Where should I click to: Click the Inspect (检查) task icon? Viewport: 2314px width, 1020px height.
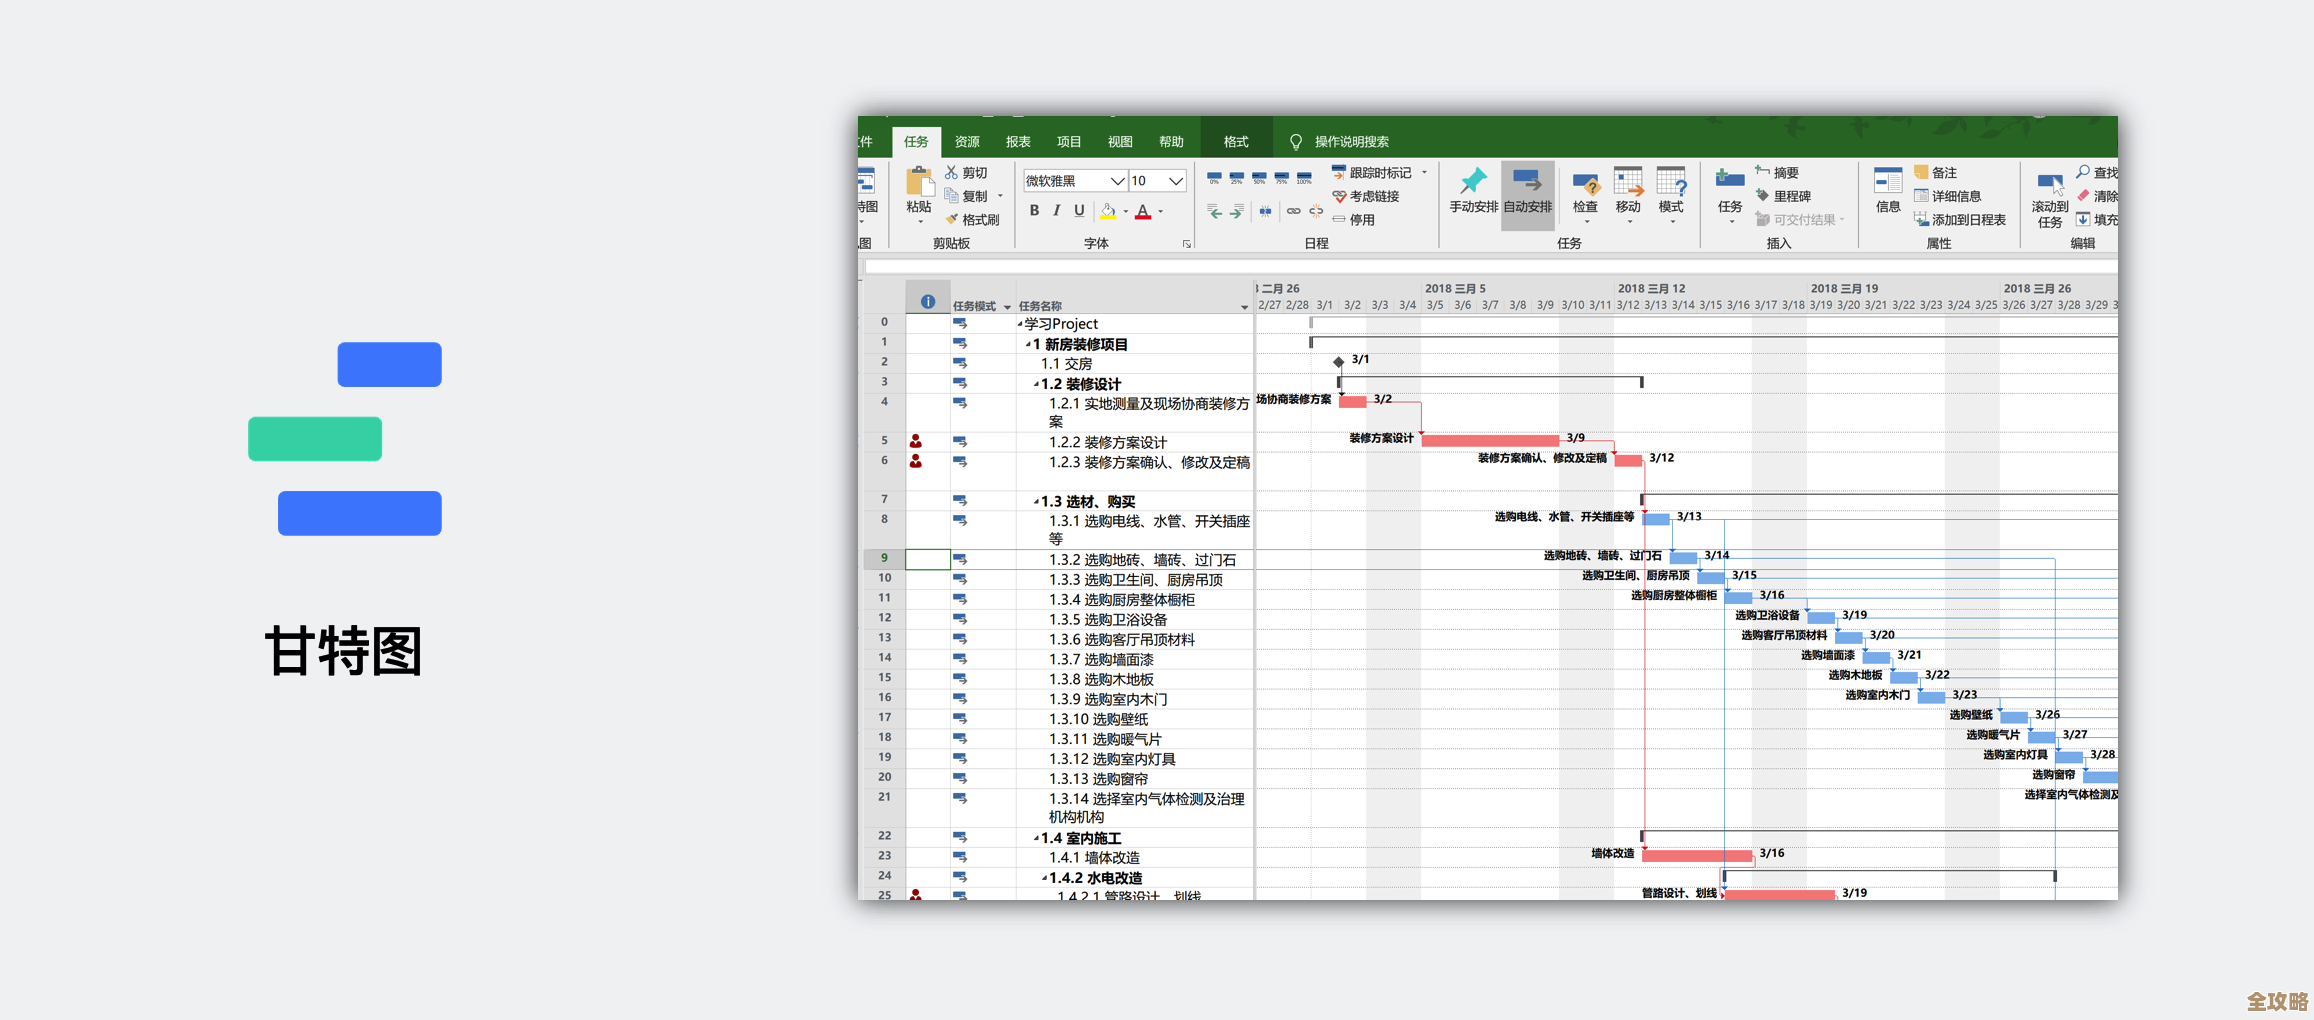click(x=1585, y=191)
